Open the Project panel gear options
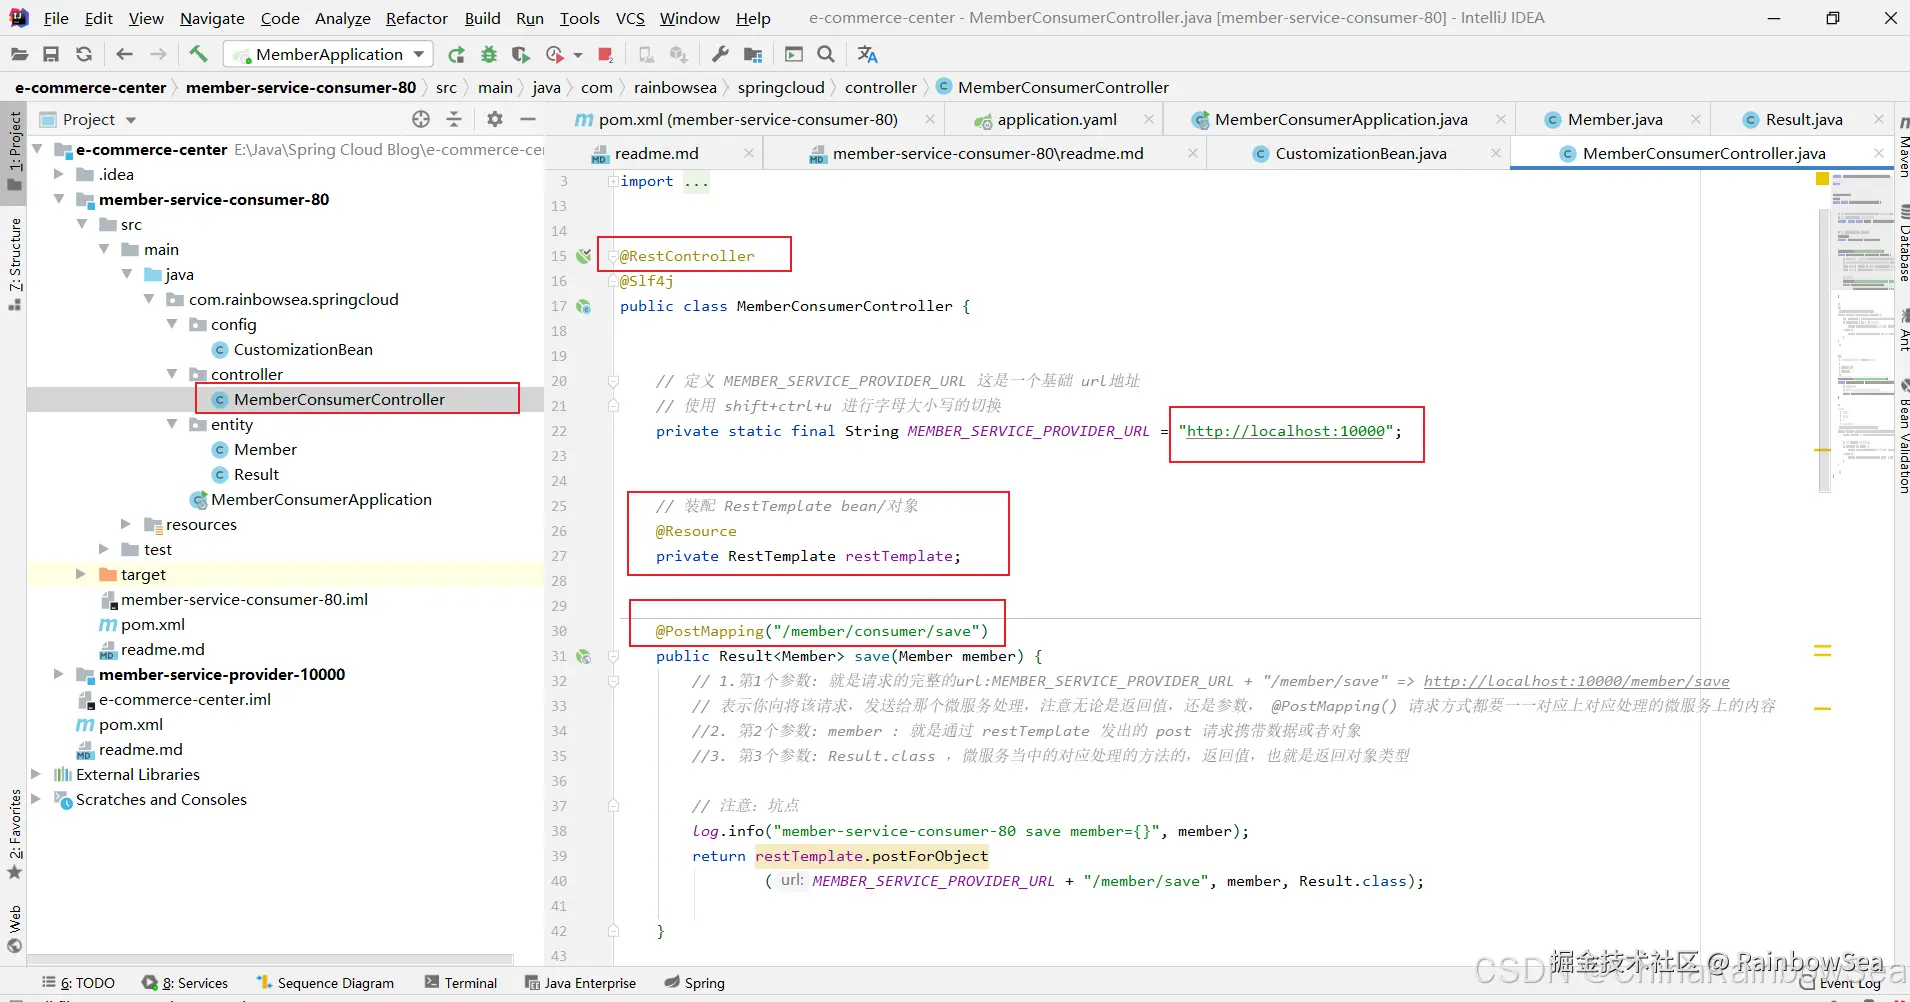This screenshot has height=1002, width=1910. [495, 119]
